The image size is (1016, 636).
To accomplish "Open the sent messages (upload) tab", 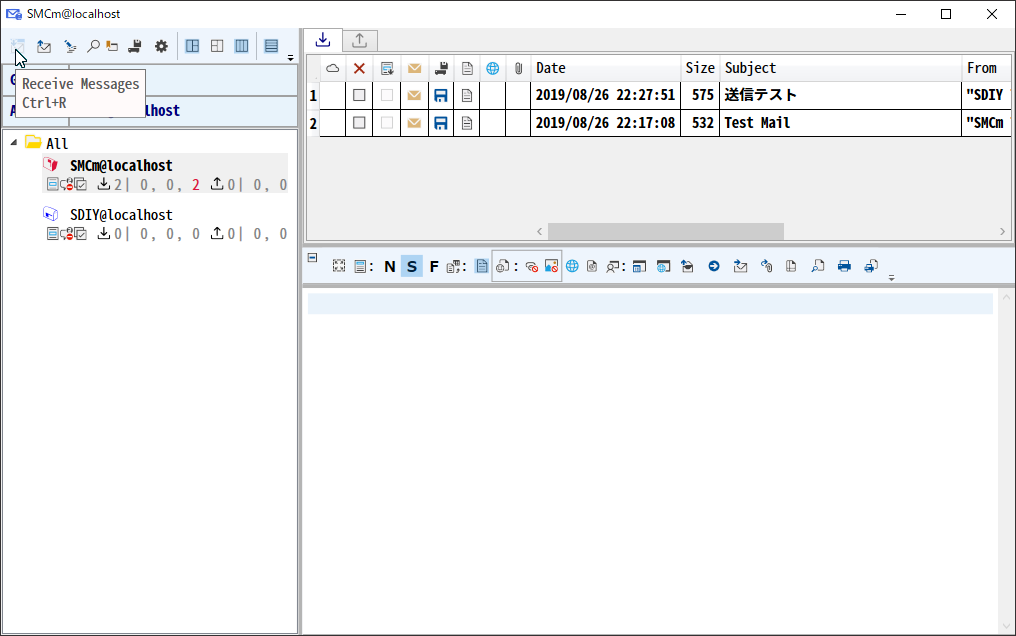I will pos(360,41).
